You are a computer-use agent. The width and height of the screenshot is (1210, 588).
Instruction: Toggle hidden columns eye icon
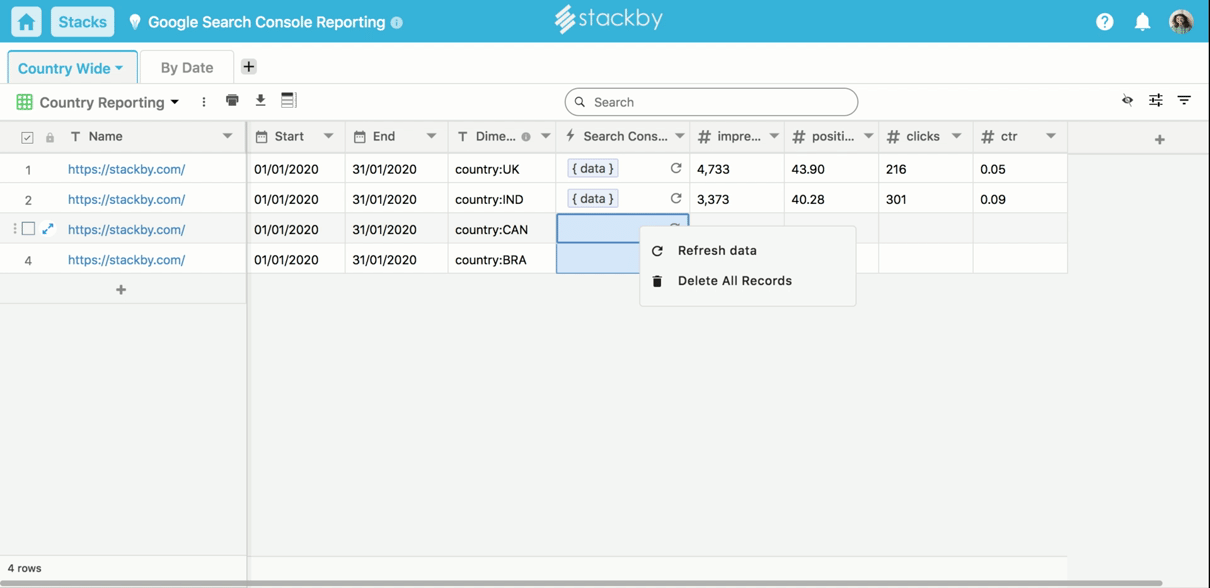pos(1127,101)
